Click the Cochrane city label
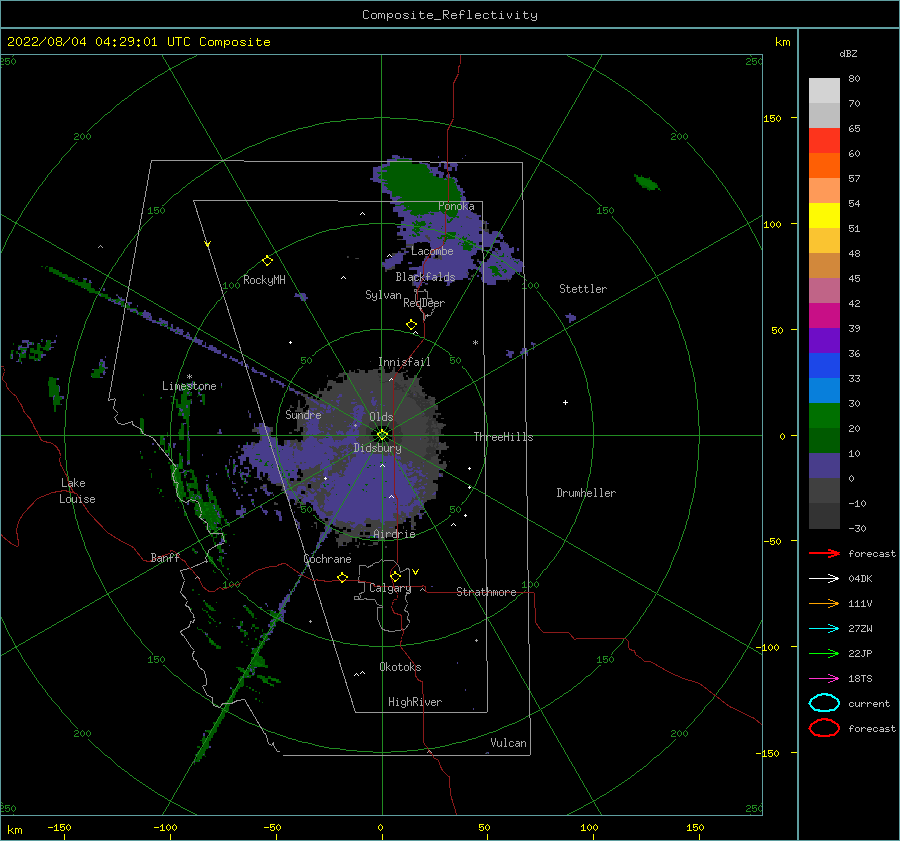The image size is (900, 841). [x=327, y=559]
